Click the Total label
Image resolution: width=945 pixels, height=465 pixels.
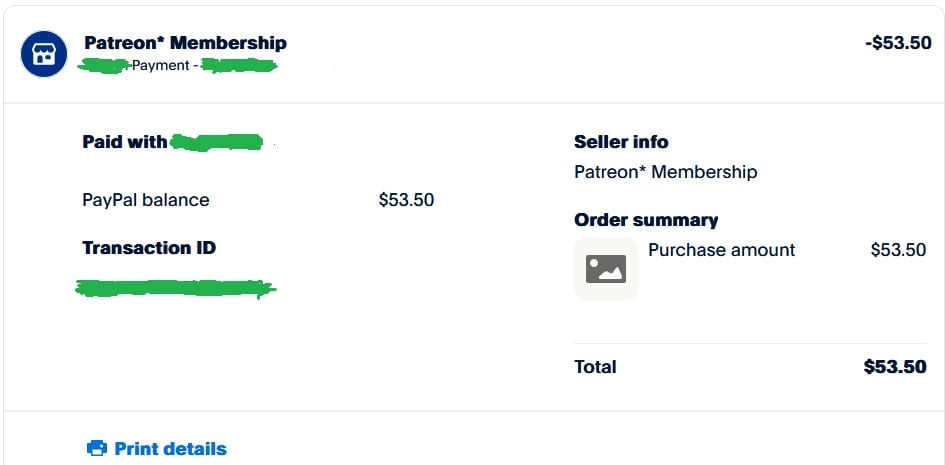pyautogui.click(x=595, y=367)
